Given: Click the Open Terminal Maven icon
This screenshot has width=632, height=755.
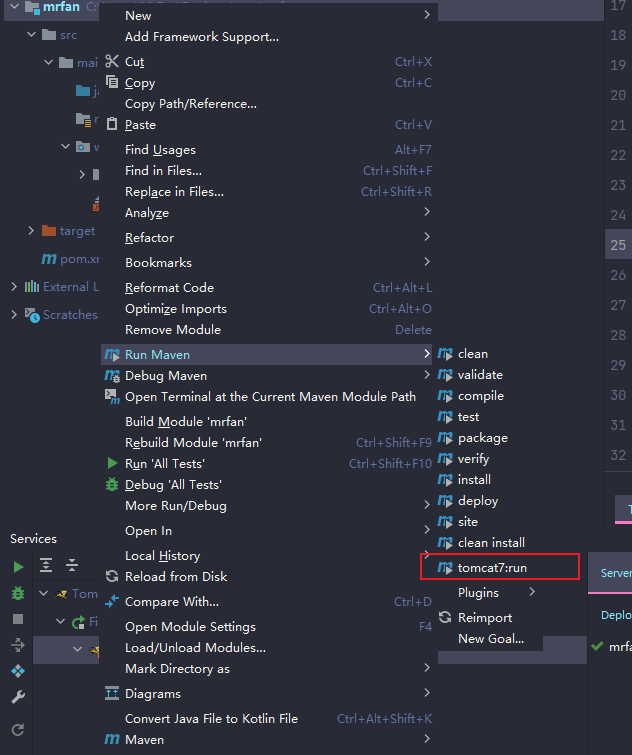Looking at the screenshot, I should (112, 397).
